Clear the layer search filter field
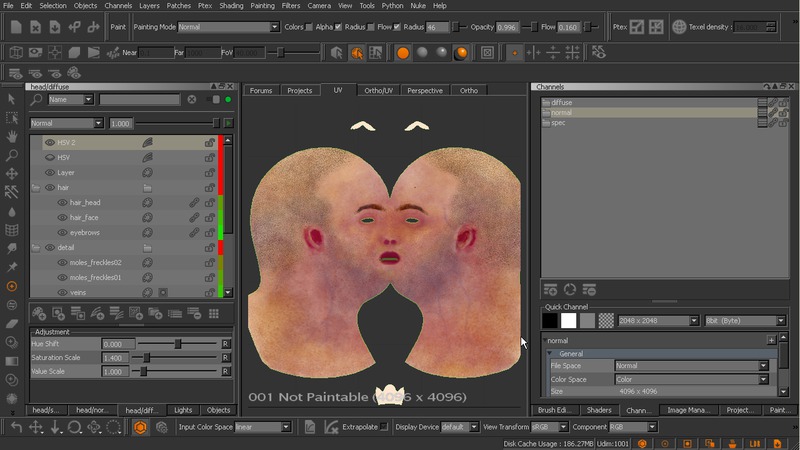 click(x=191, y=100)
